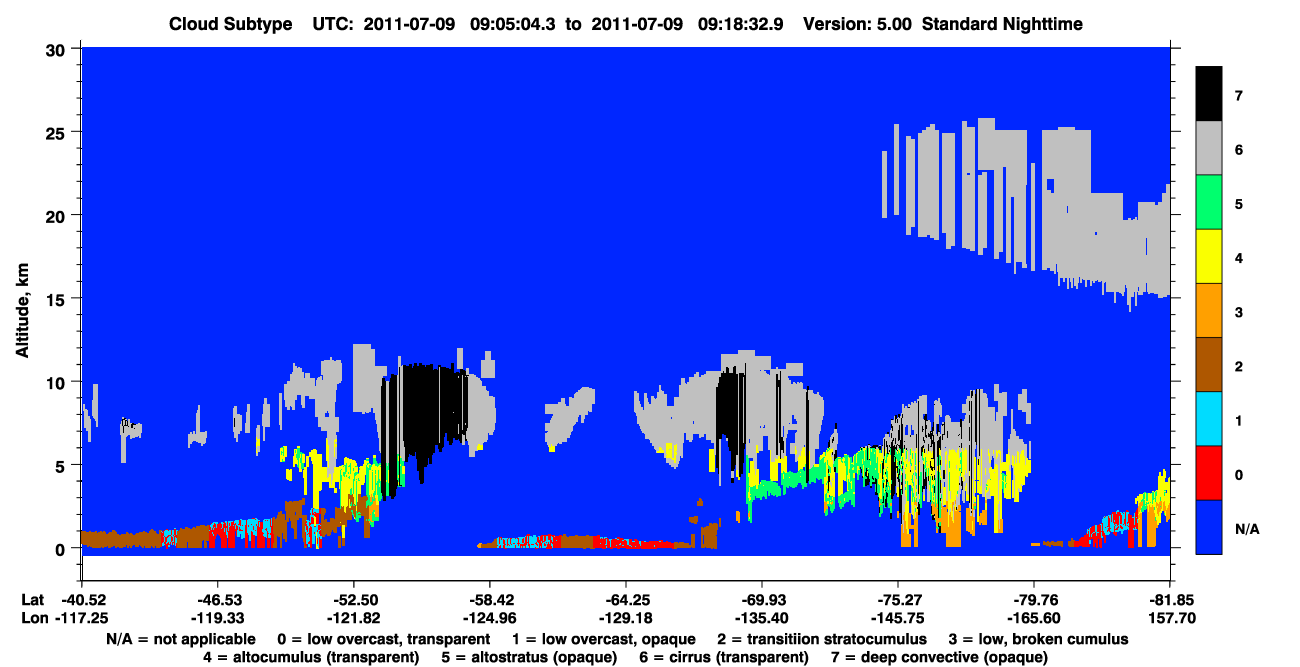The image size is (1300, 667).
Task: Click the blue N/A colorbar swatch
Action: 1209,527
